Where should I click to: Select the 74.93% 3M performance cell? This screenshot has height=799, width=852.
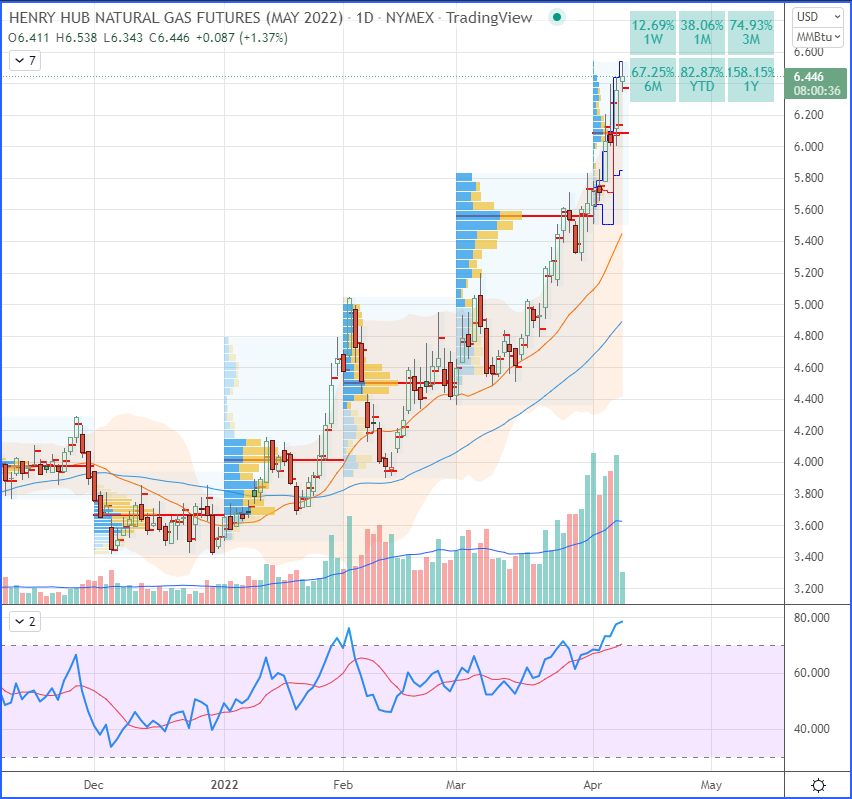tap(751, 33)
